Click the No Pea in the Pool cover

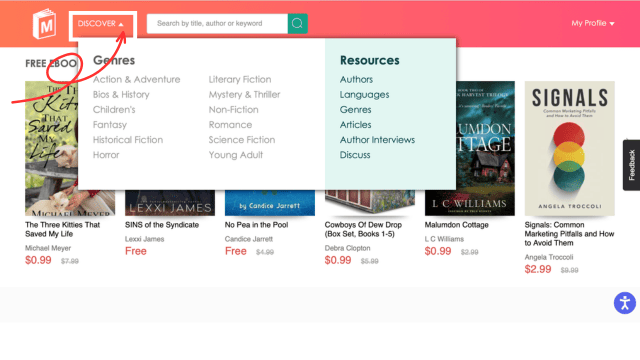[x=270, y=203]
